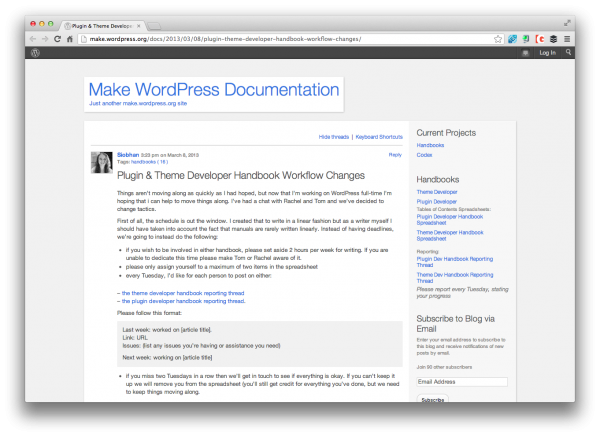Image resolution: width=600 pixels, height=437 pixels.
Task: Open Plugin Developer sidebar link
Action: tap(436, 201)
